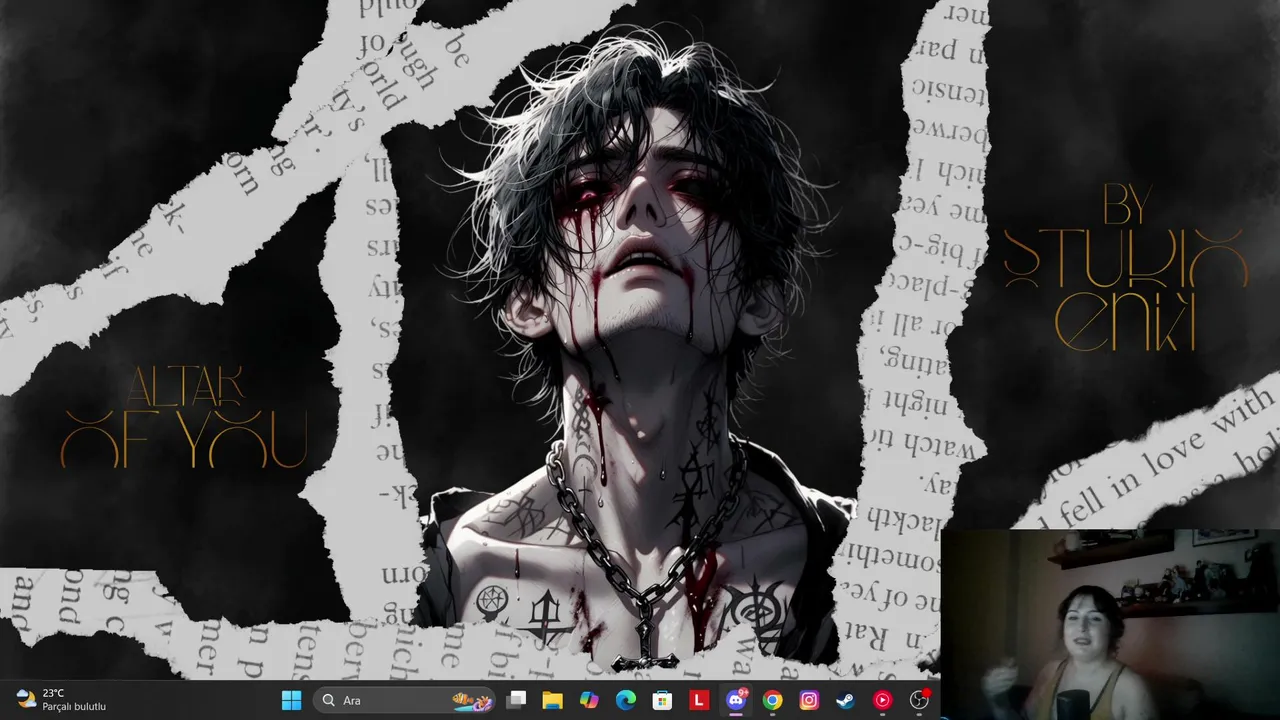This screenshot has width=1280, height=720.
Task: Open Discord from the taskbar
Action: coord(736,700)
